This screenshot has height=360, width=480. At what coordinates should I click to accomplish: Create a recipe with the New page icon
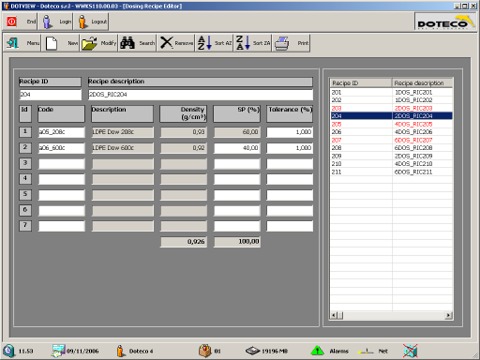click(x=51, y=43)
